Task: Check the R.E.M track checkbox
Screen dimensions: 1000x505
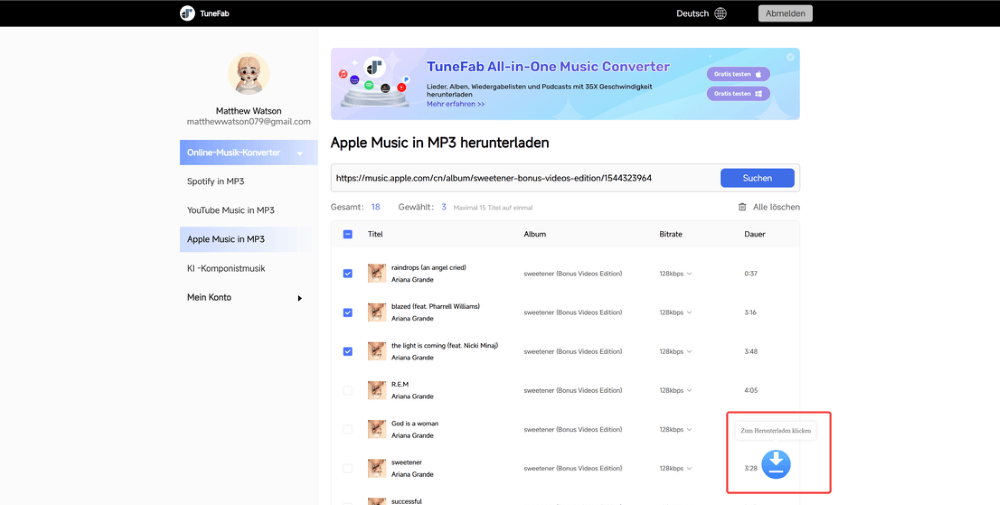Action: (348, 390)
